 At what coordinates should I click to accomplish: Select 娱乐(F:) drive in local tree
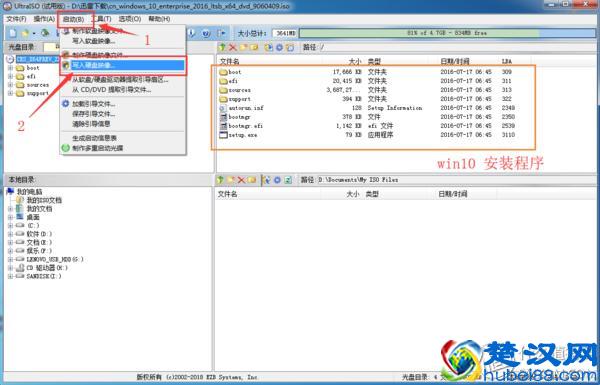click(39, 251)
